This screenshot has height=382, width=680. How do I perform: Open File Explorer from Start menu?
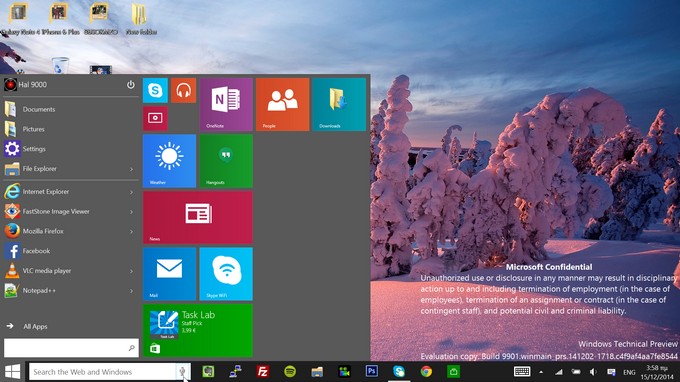71,169
